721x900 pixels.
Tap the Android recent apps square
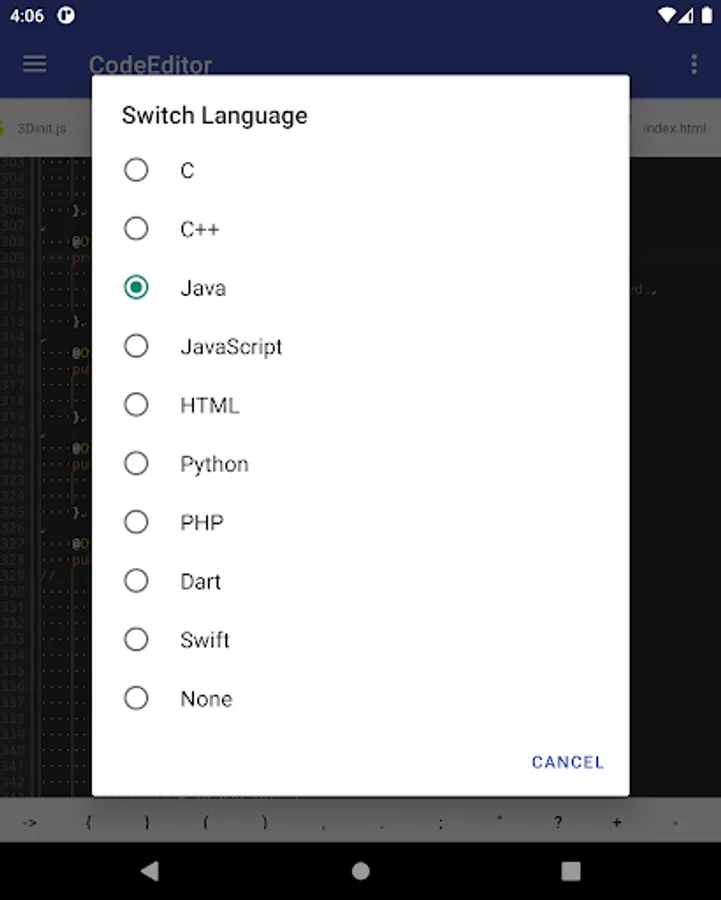click(571, 871)
